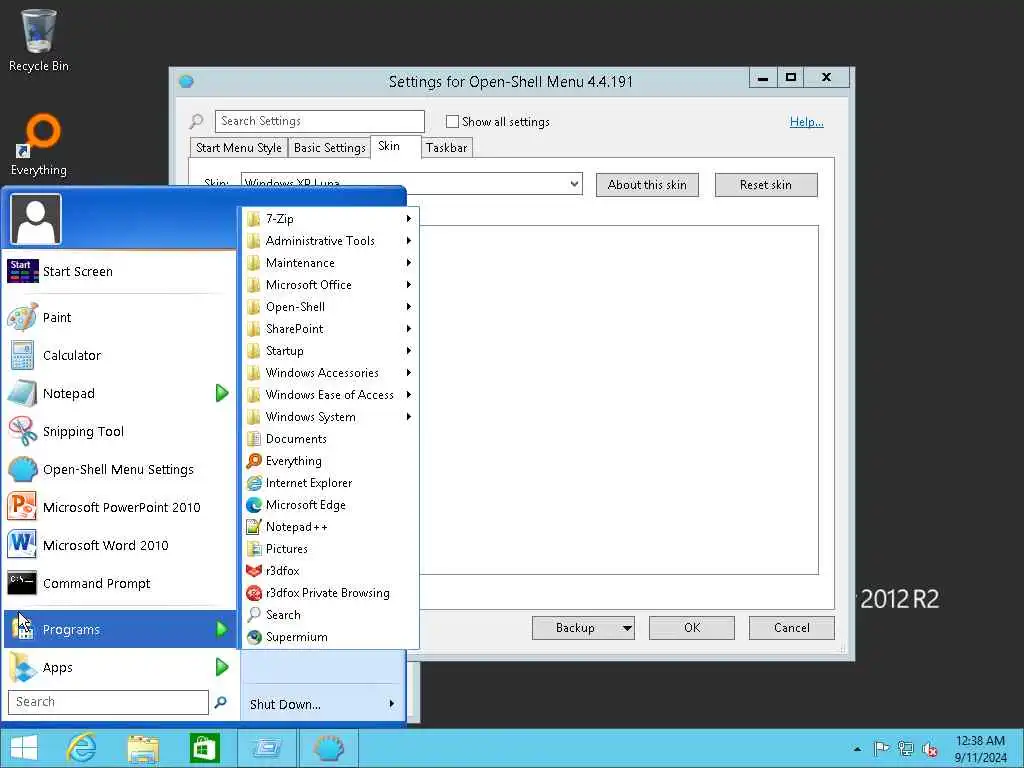Viewport: 1024px width, 768px height.
Task: Expand the 7-Zip folder submenu
Action: click(330, 219)
